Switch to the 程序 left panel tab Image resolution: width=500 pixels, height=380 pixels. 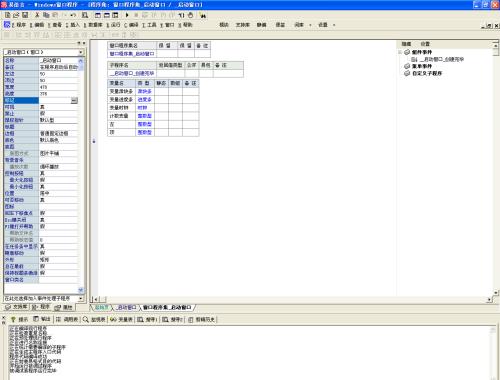tap(41, 307)
